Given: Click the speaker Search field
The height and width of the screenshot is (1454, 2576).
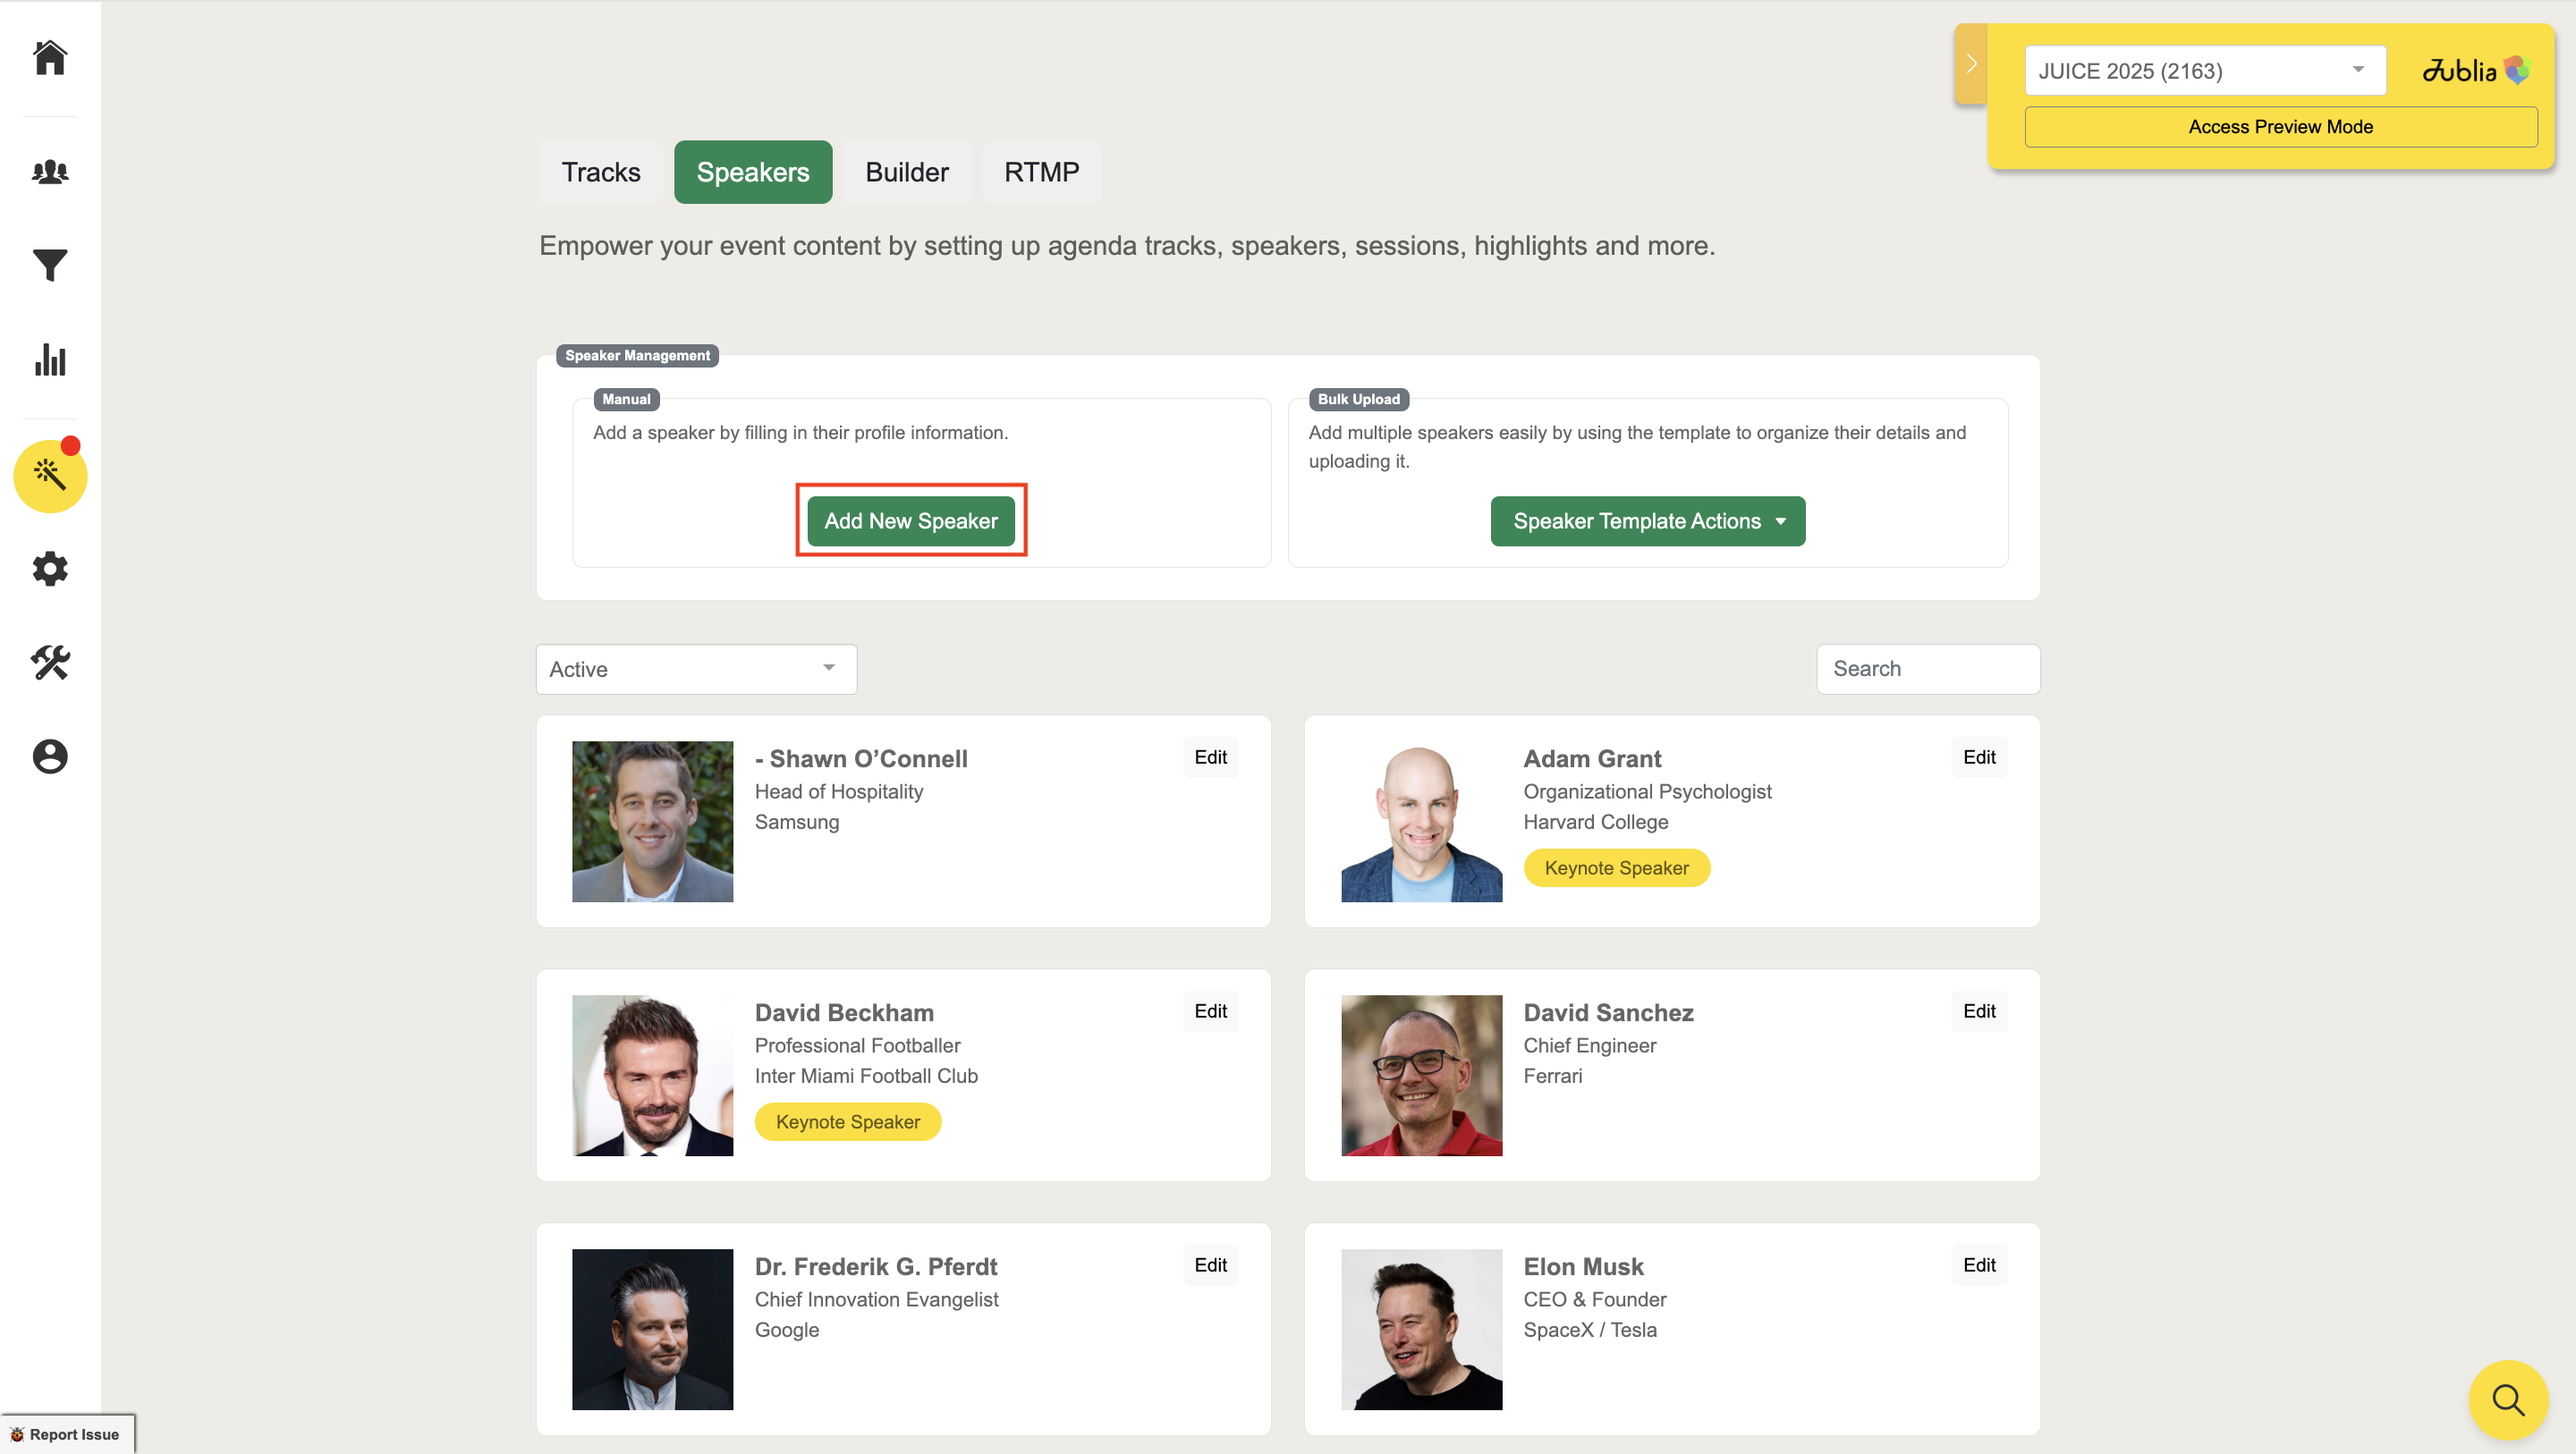Looking at the screenshot, I should click(x=1927, y=669).
